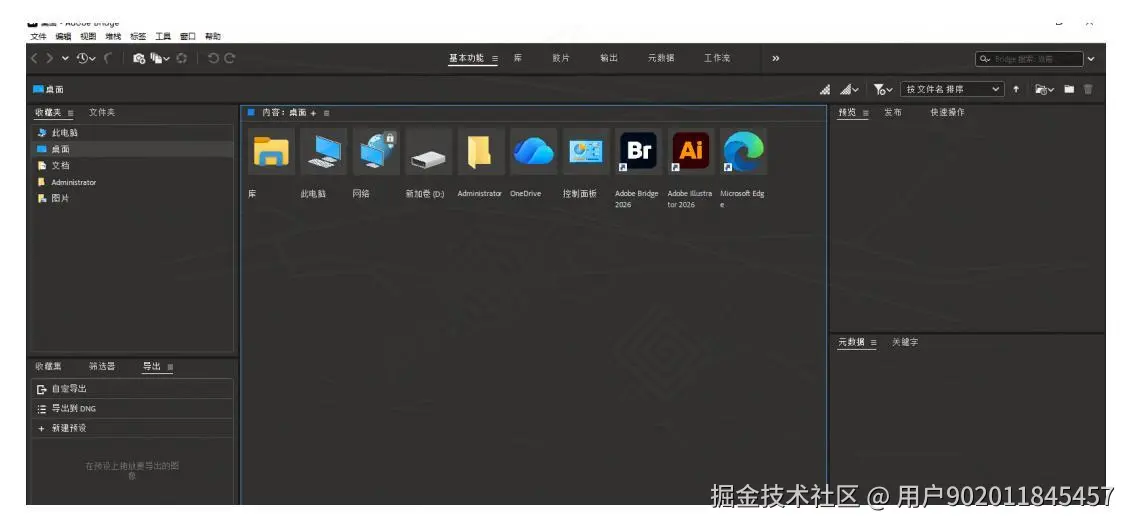Image resolution: width=1132 pixels, height=528 pixels.
Task: Open the recent files clock dropdown
Action: click(87, 59)
